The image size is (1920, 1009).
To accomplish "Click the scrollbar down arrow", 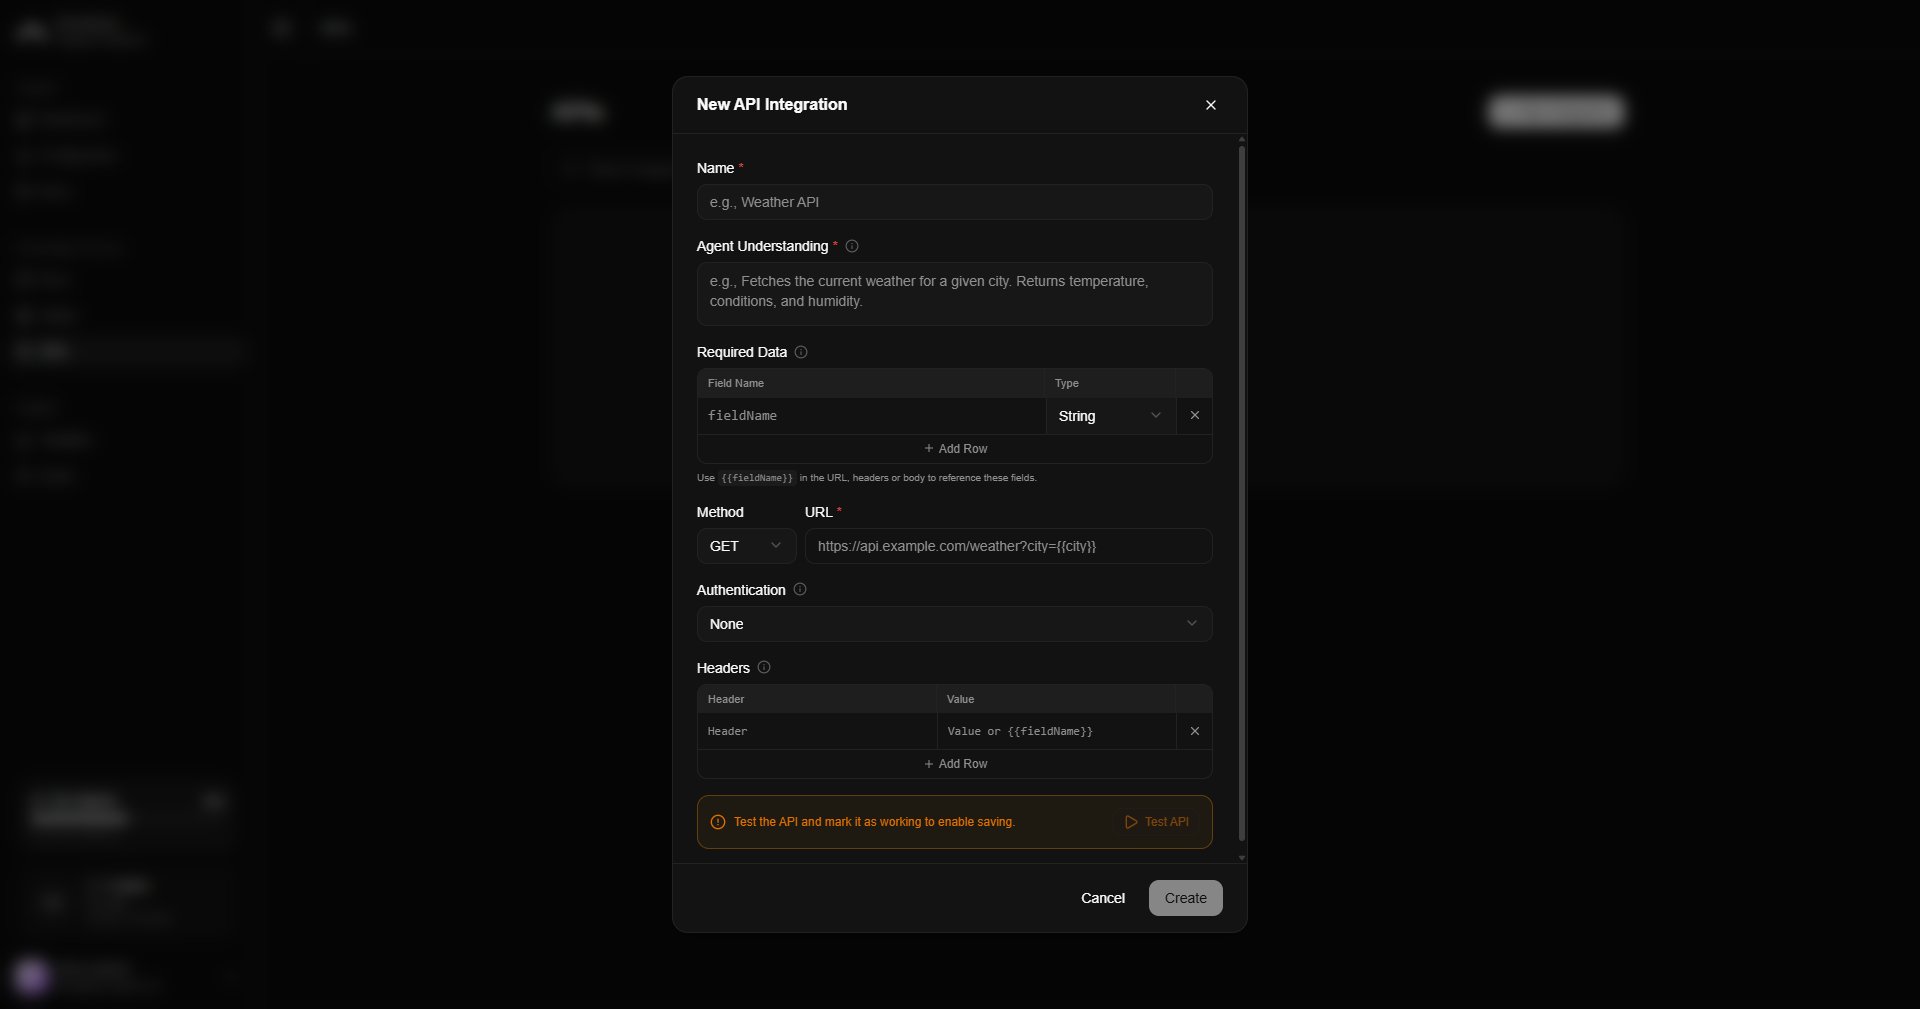I will (1242, 858).
